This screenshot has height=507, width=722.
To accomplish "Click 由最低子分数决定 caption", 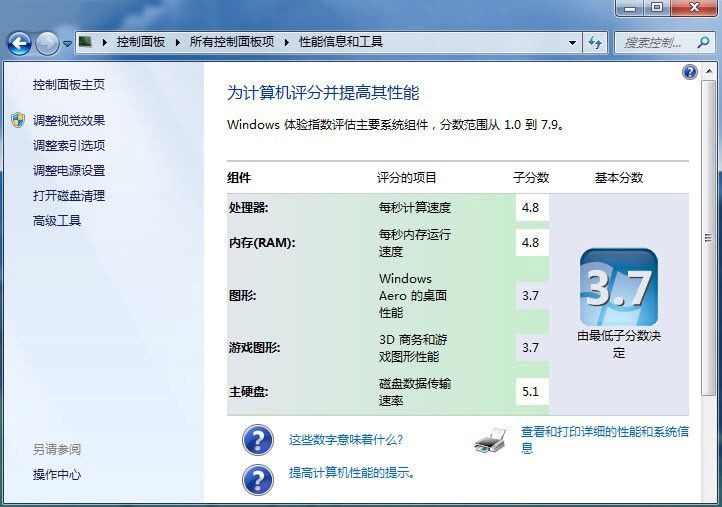I will click(x=619, y=344).
